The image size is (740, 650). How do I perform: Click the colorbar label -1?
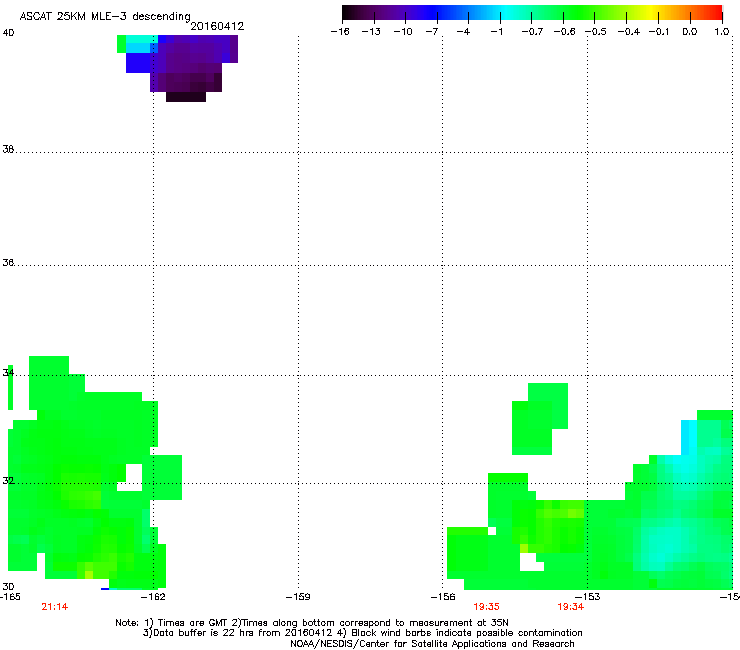[496, 32]
